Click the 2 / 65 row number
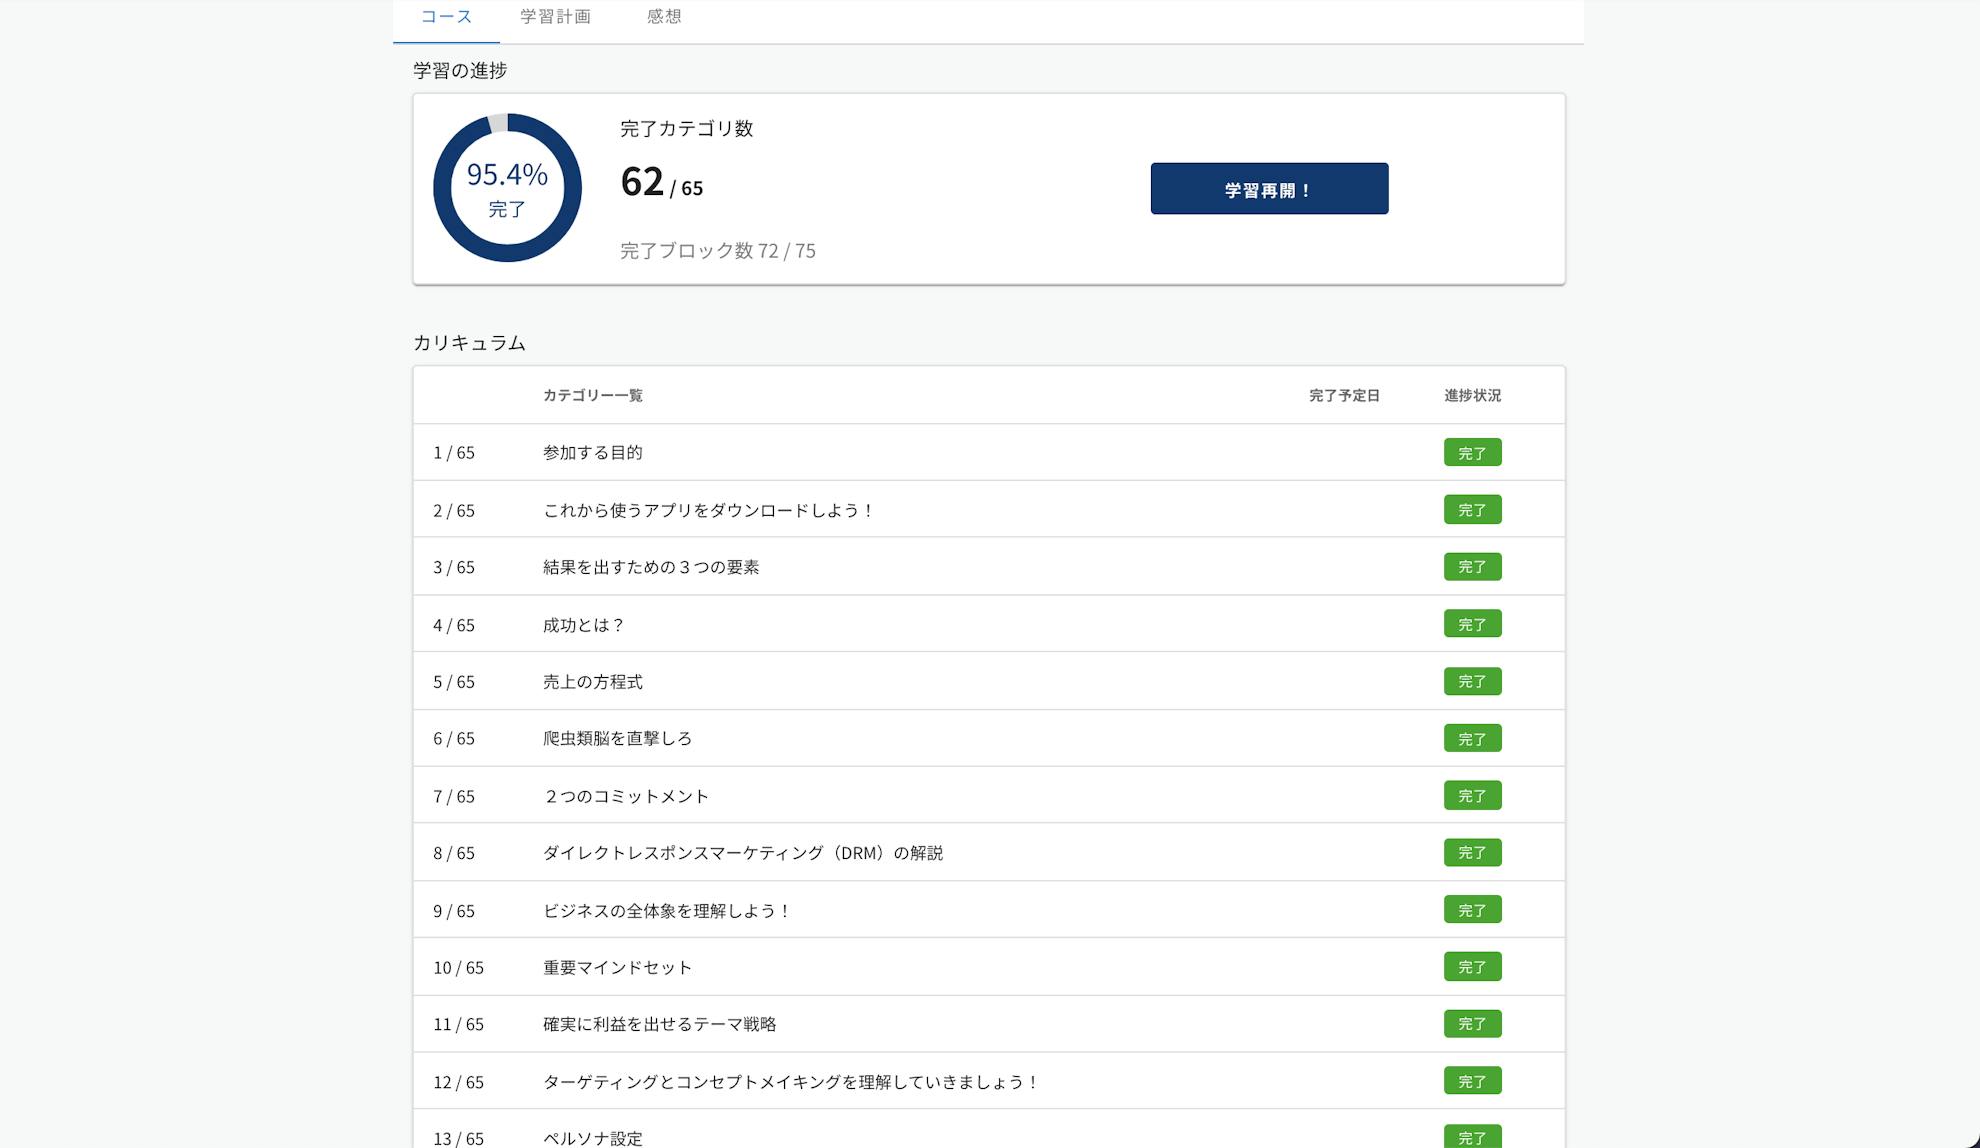 point(454,510)
